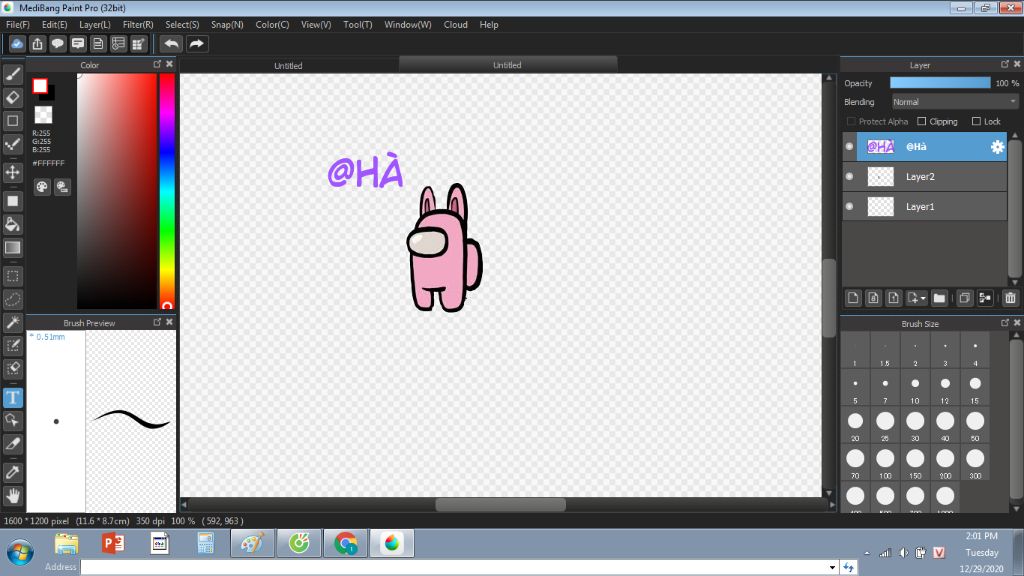The image size is (1024, 576).
Task: Adjust the layer Opacity slider
Action: [940, 83]
